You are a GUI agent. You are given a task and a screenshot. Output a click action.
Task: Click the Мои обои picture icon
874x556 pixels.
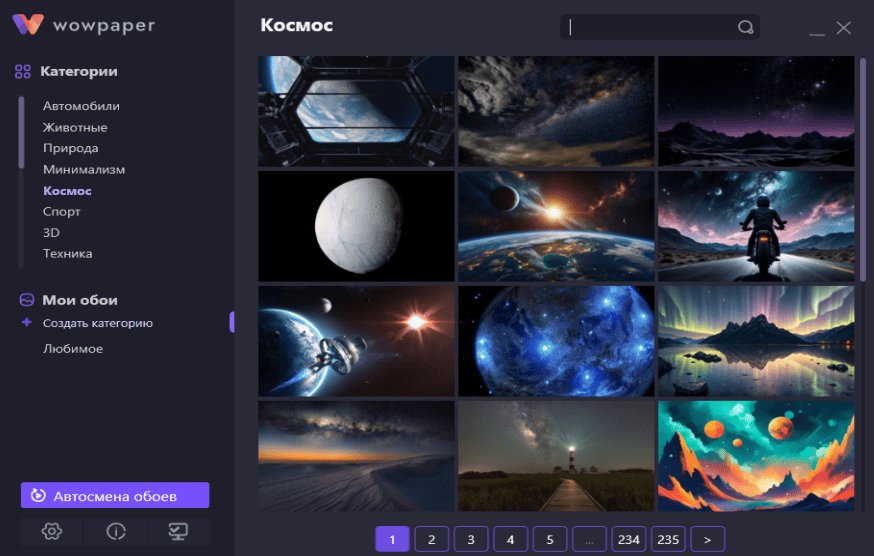[26, 300]
